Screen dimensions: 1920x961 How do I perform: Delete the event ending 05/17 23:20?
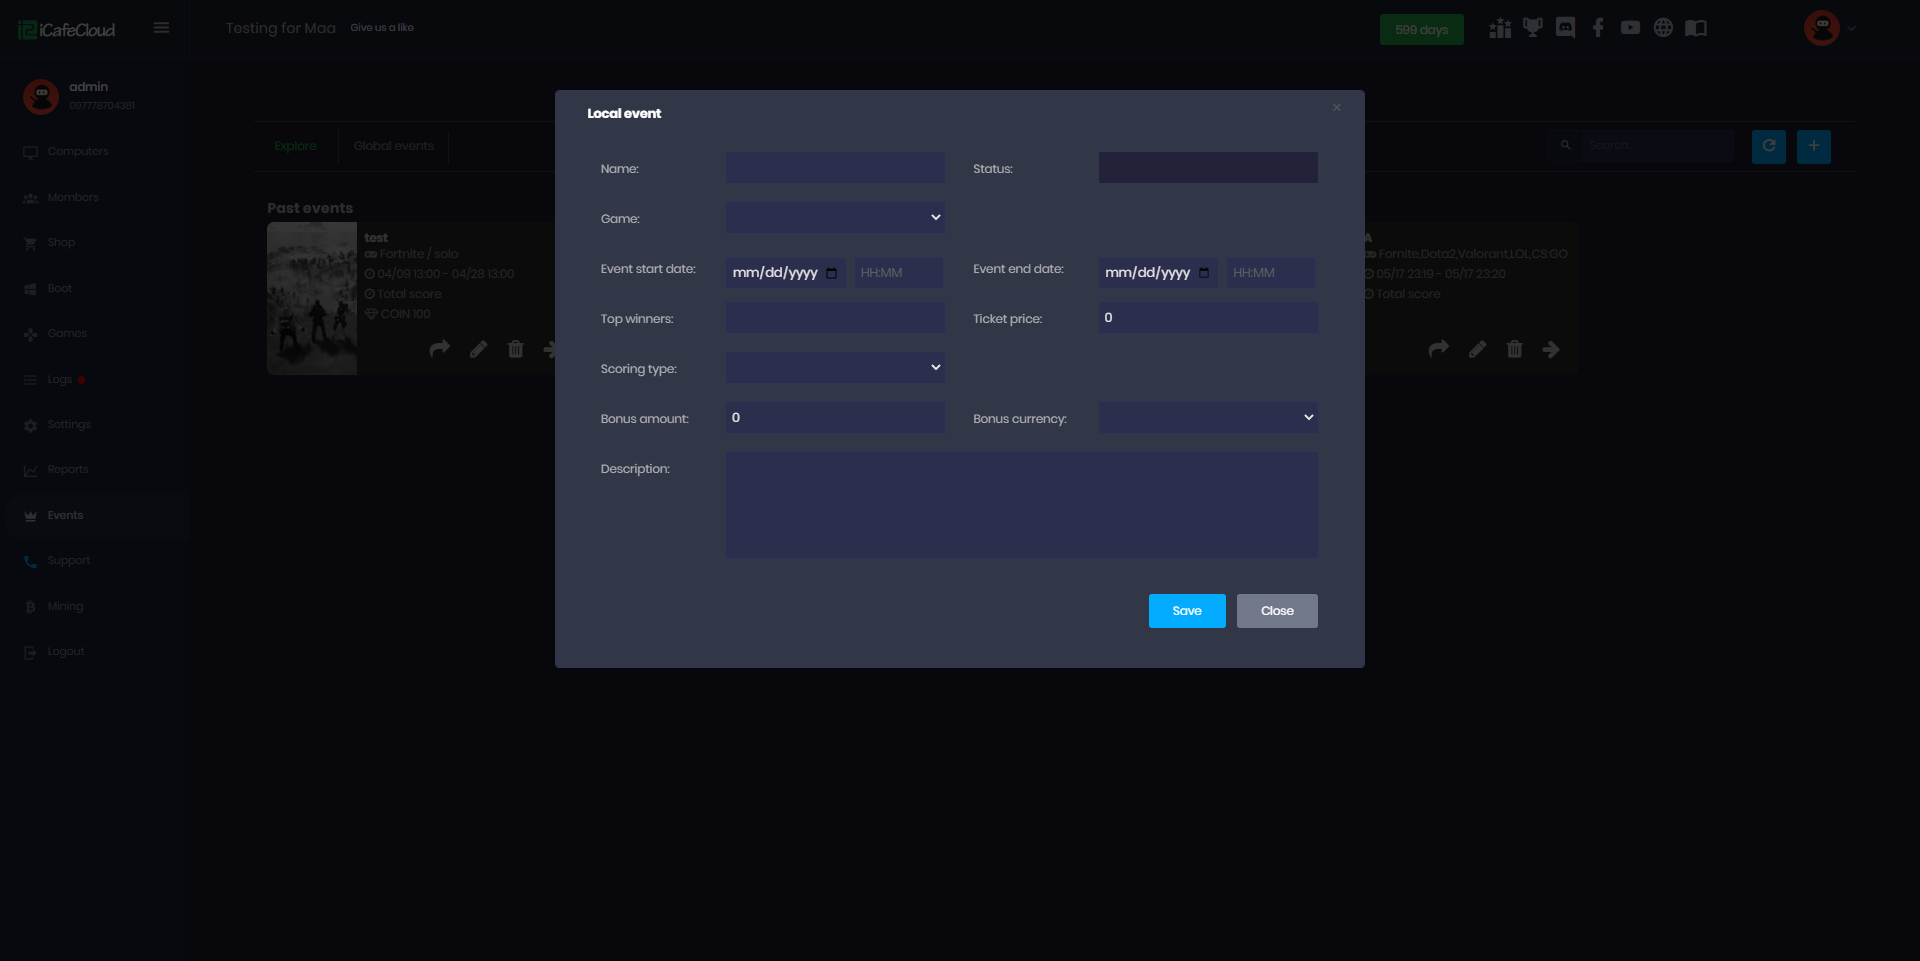[1515, 349]
